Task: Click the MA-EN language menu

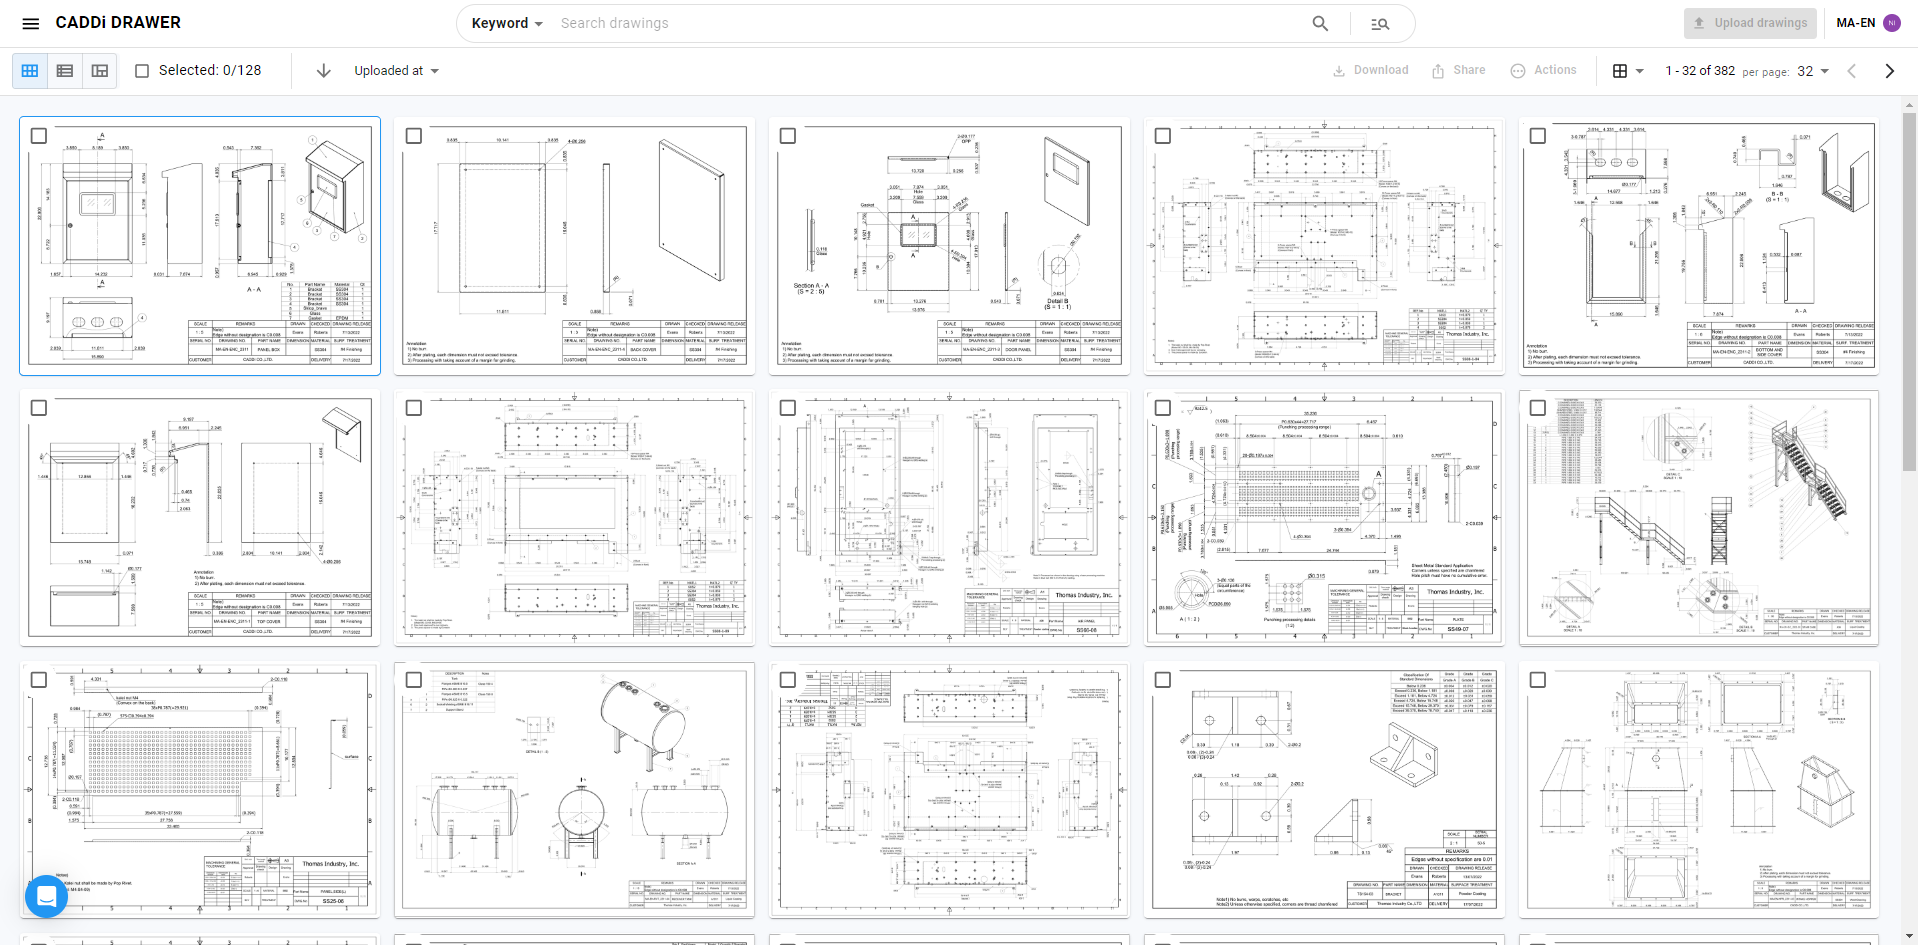Action: 1857,22
